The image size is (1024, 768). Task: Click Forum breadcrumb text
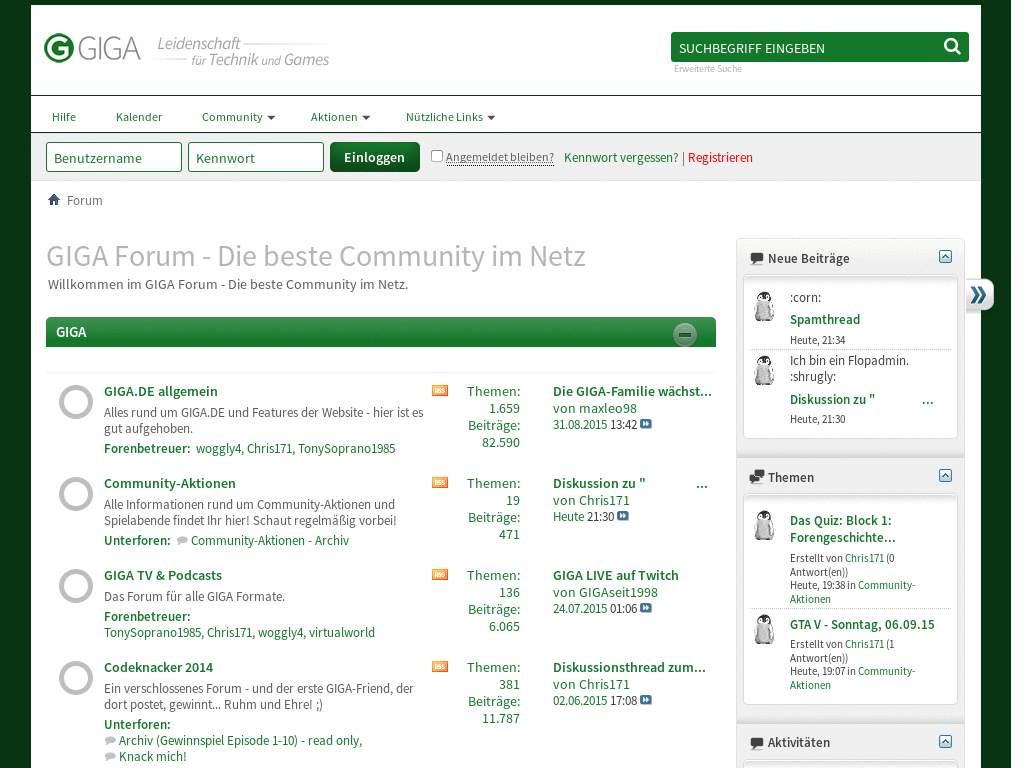pos(85,200)
